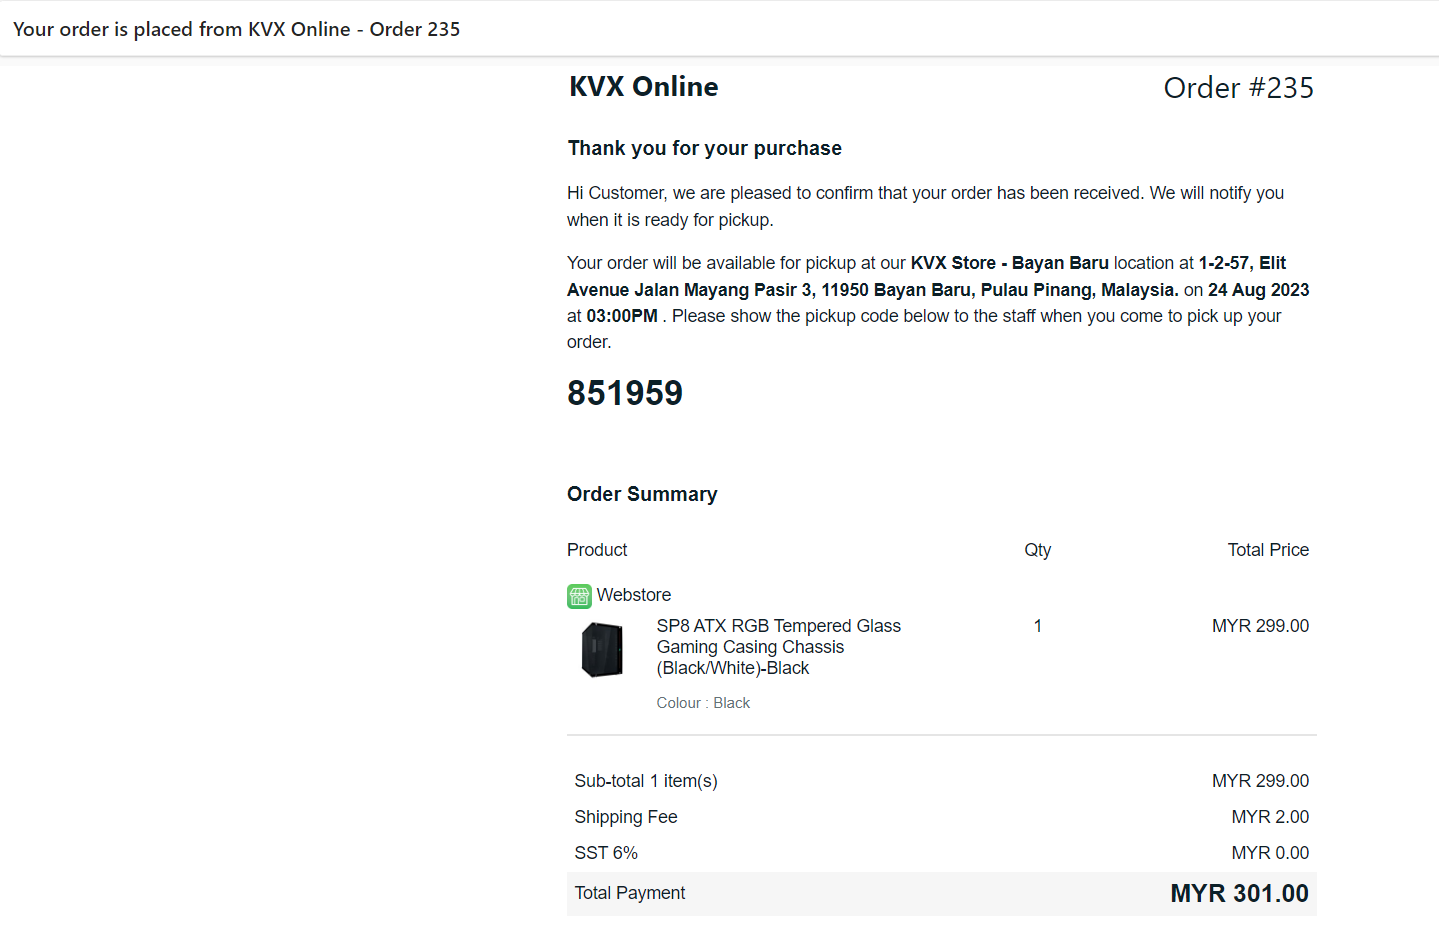This screenshot has height=928, width=1439.
Task: Click the Total Price column header
Action: pyautogui.click(x=1267, y=550)
